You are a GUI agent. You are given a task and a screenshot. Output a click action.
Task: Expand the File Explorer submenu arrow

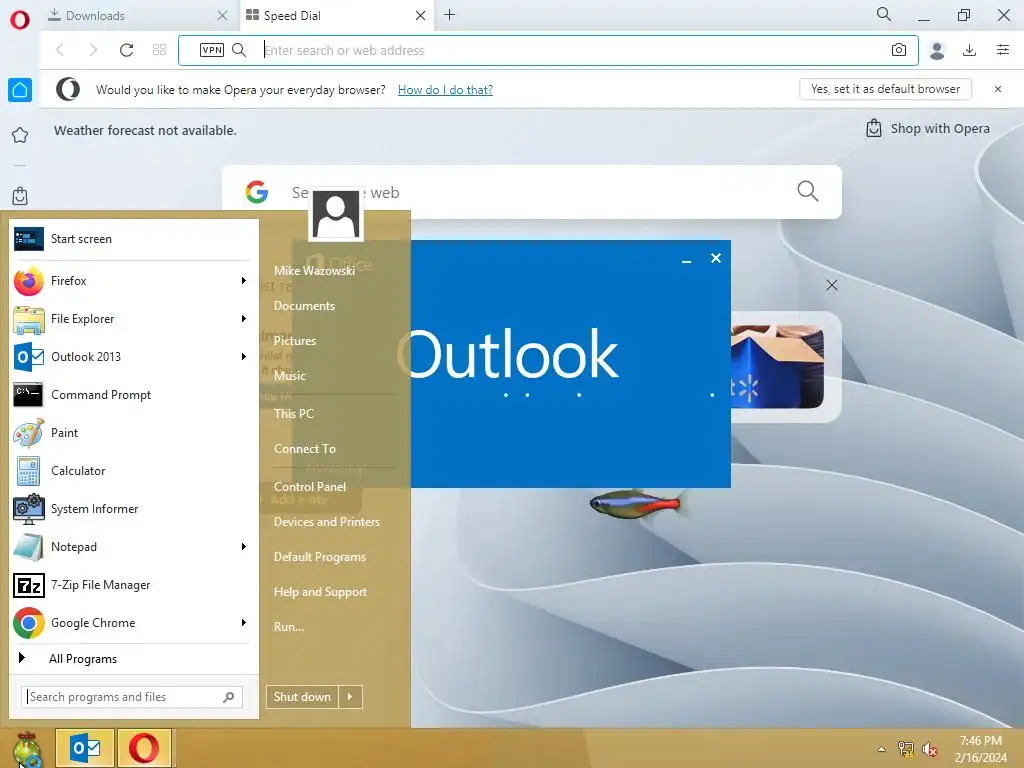click(244, 319)
